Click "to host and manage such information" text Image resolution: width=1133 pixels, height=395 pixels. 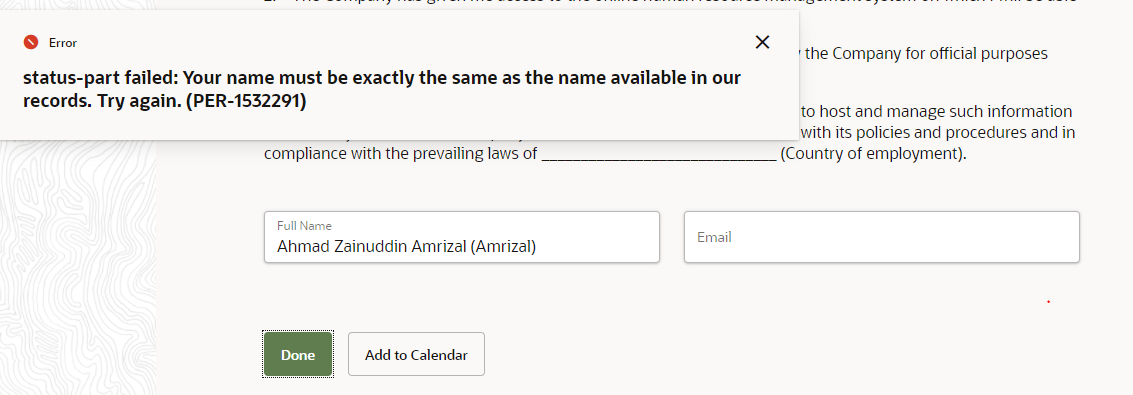[x=935, y=111]
